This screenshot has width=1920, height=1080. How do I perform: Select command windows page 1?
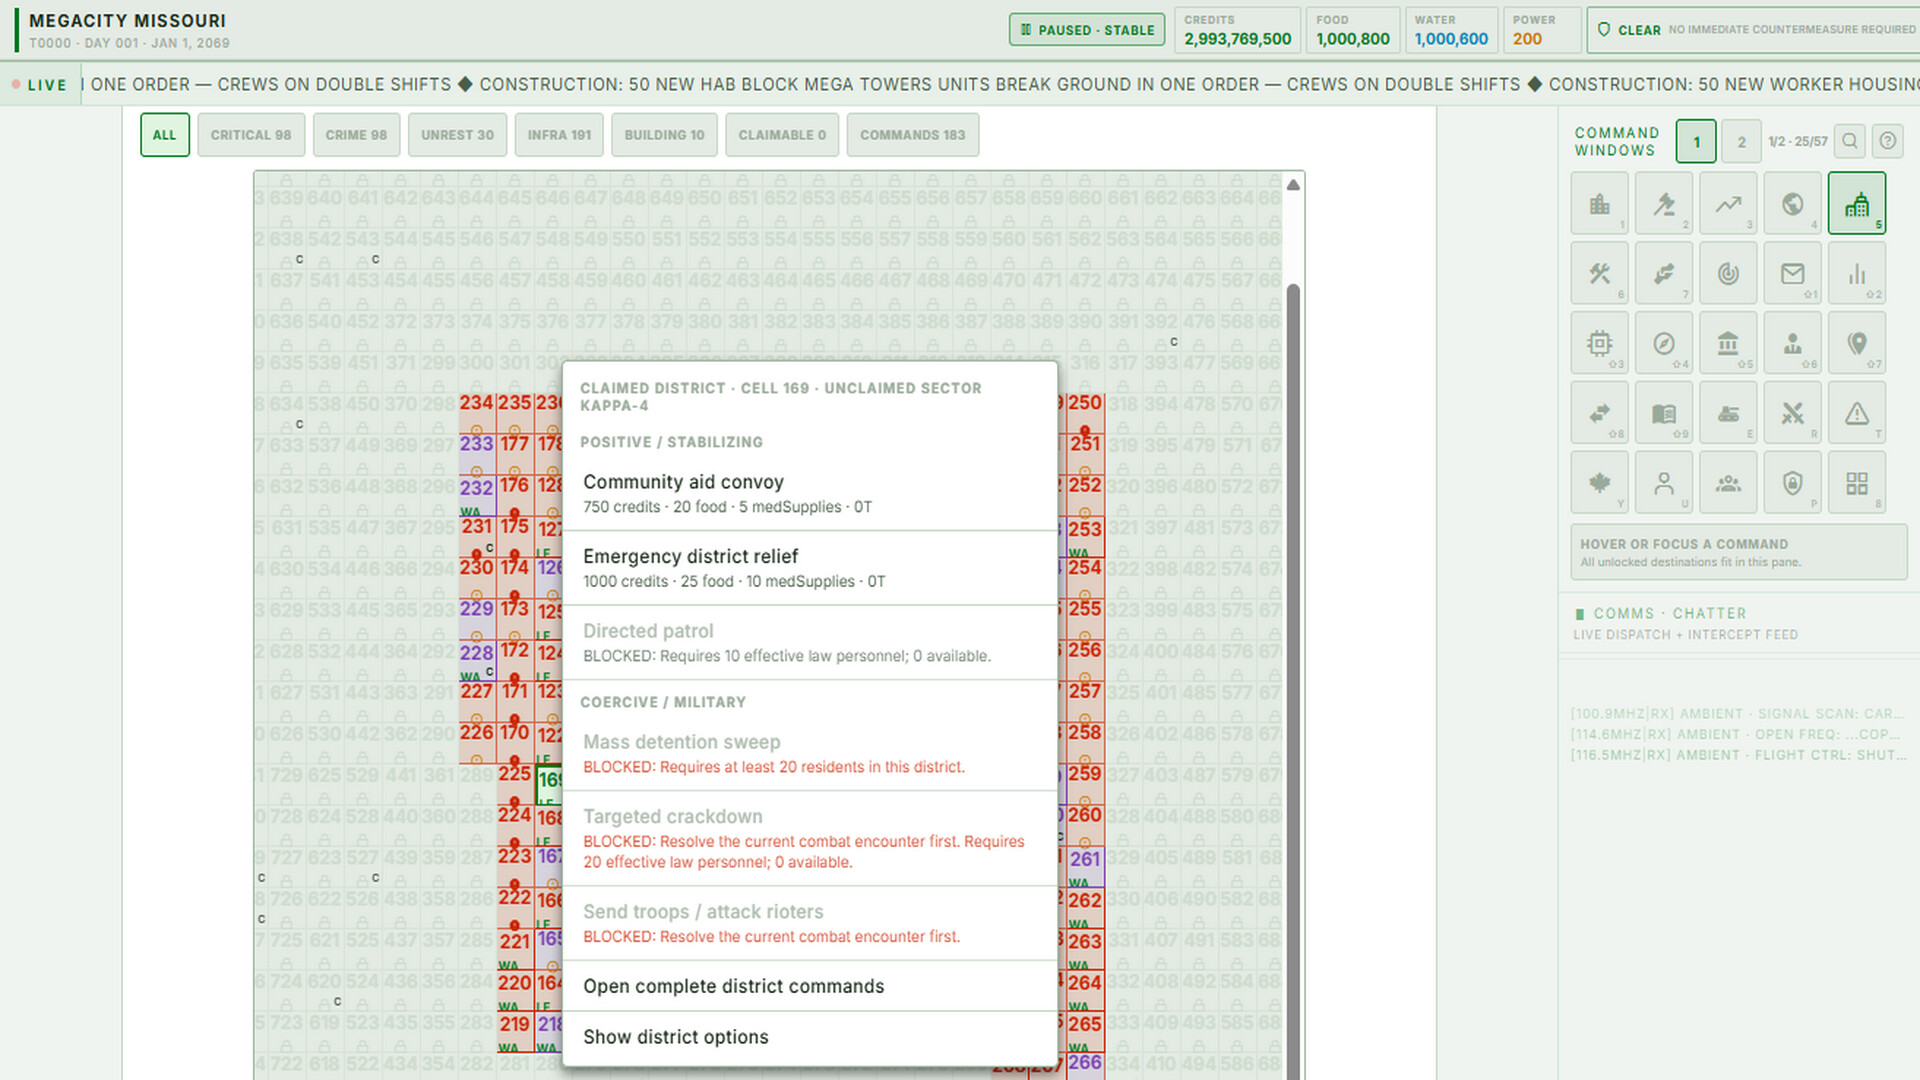coord(1696,141)
